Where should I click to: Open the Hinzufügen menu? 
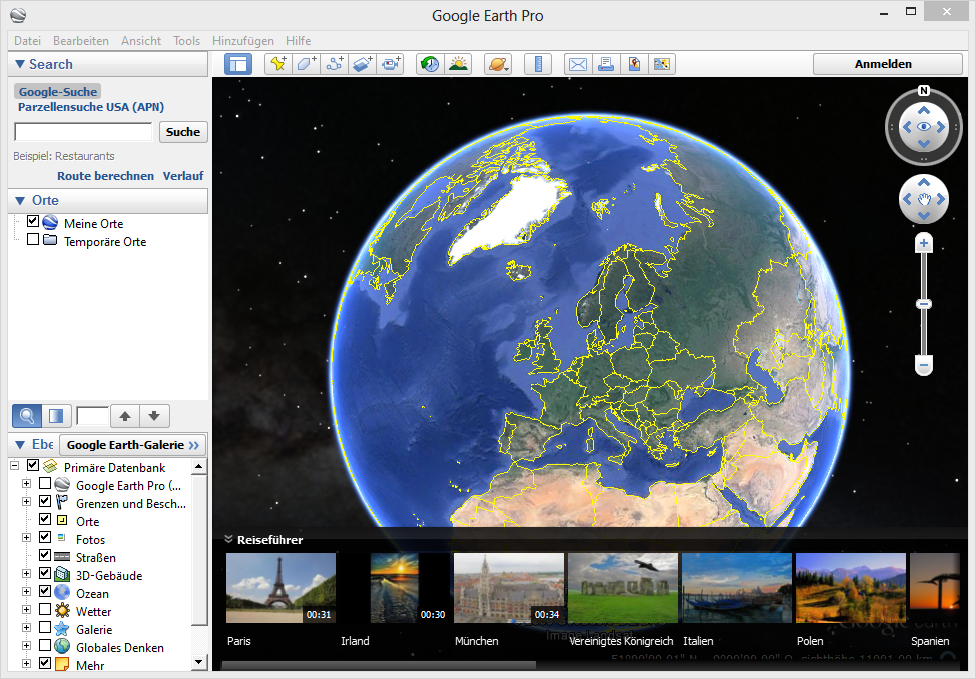(x=243, y=40)
